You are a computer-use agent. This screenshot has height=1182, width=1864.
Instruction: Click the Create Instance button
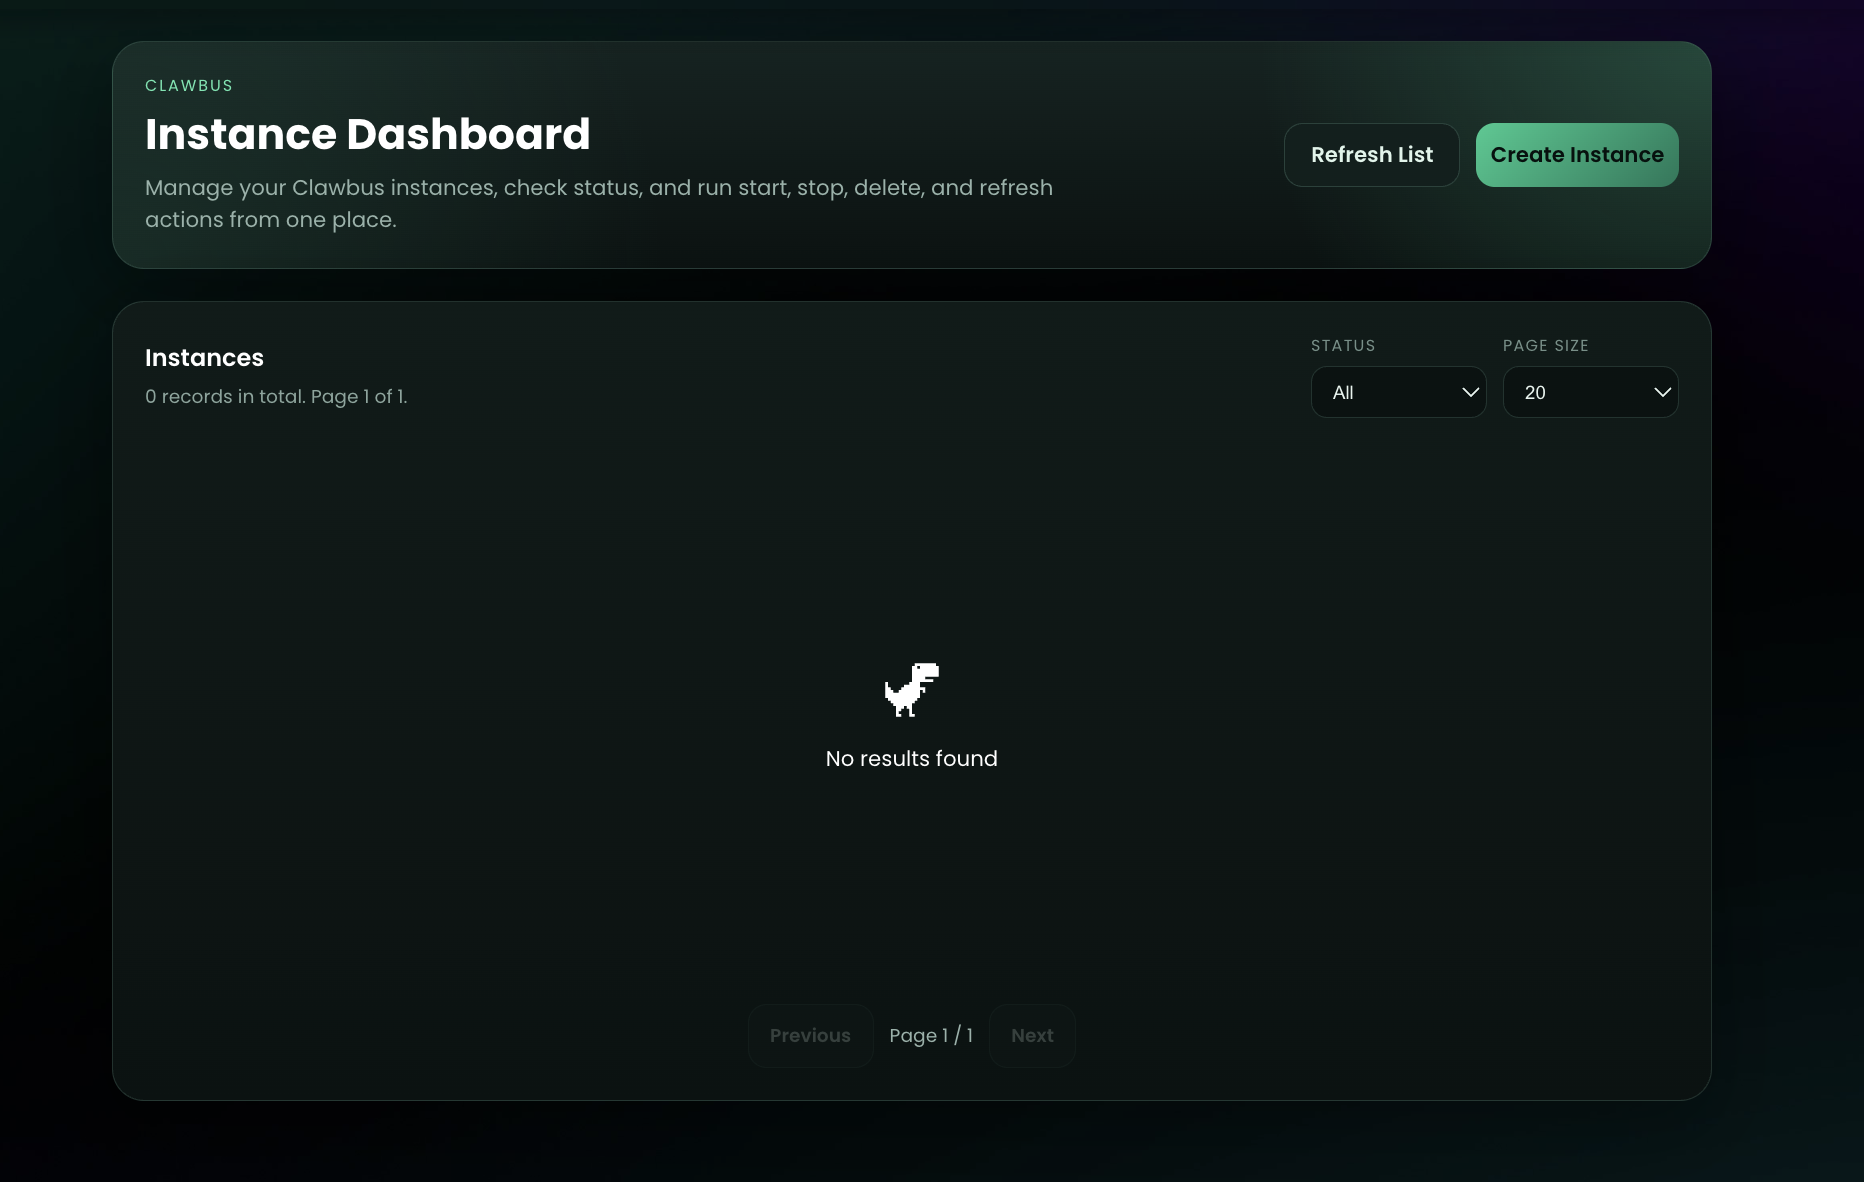coord(1576,154)
